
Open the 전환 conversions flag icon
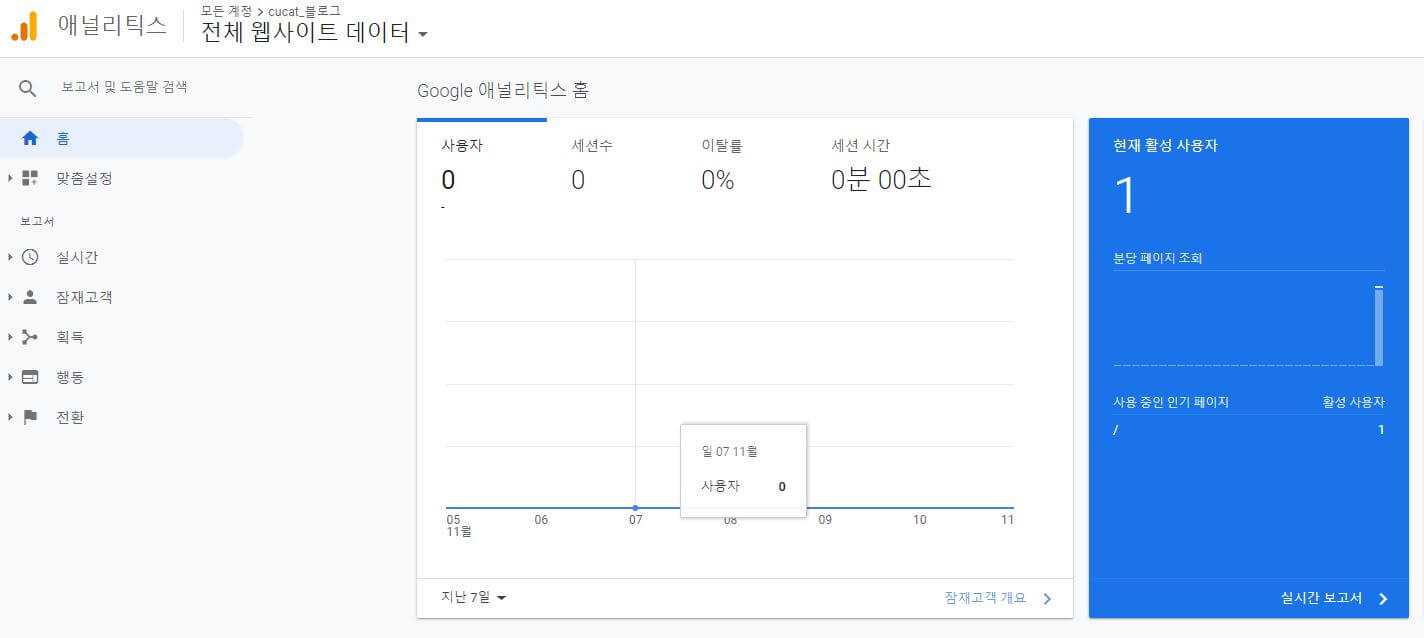(30, 417)
